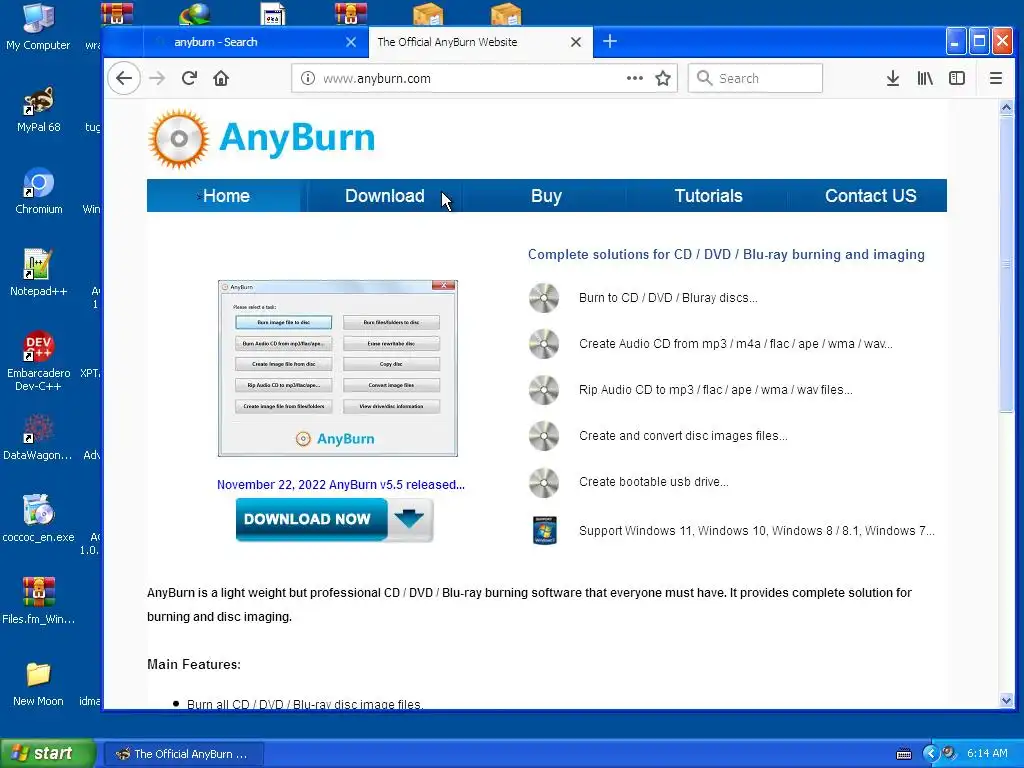
Task: Show site information for www.anyburn.com
Action: pyautogui.click(x=308, y=78)
